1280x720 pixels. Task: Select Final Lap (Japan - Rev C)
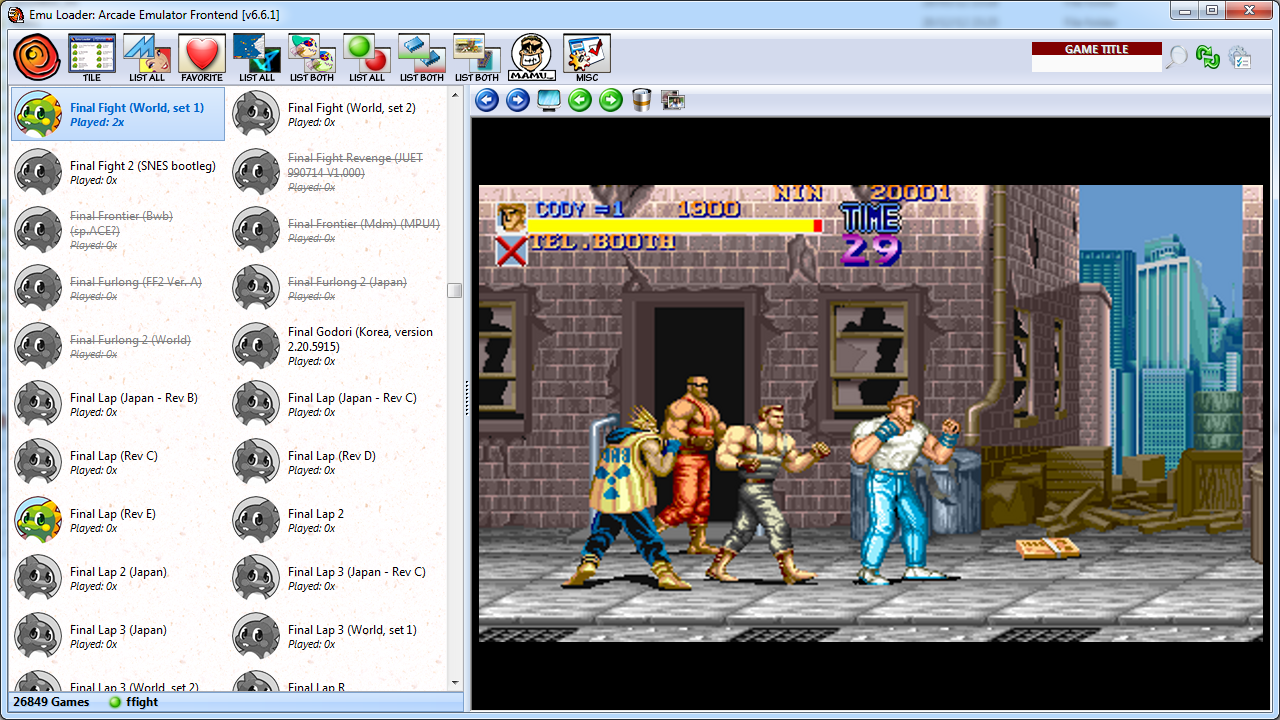coord(336,404)
